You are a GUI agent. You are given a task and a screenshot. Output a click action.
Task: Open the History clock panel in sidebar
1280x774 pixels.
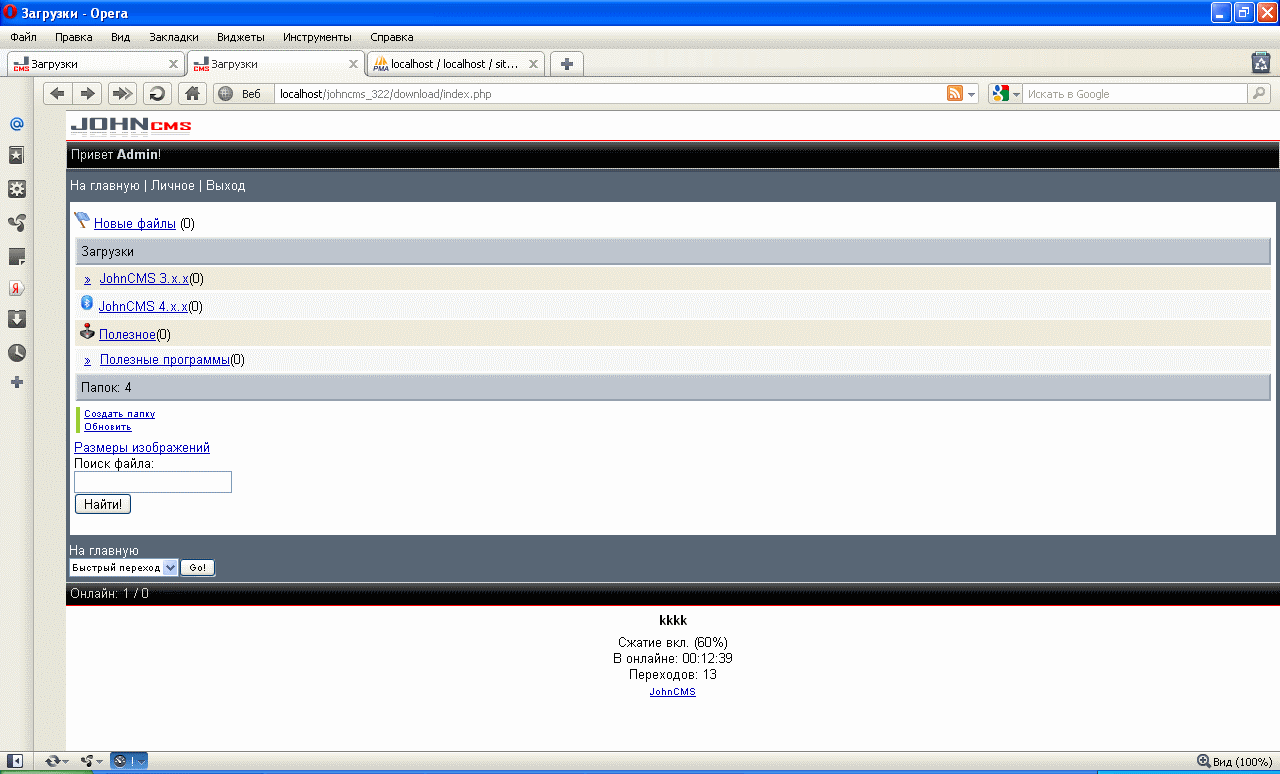tap(16, 353)
